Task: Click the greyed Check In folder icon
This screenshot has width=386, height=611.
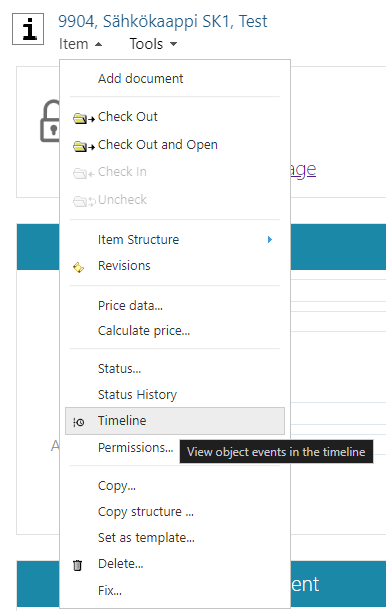Action: (84, 173)
